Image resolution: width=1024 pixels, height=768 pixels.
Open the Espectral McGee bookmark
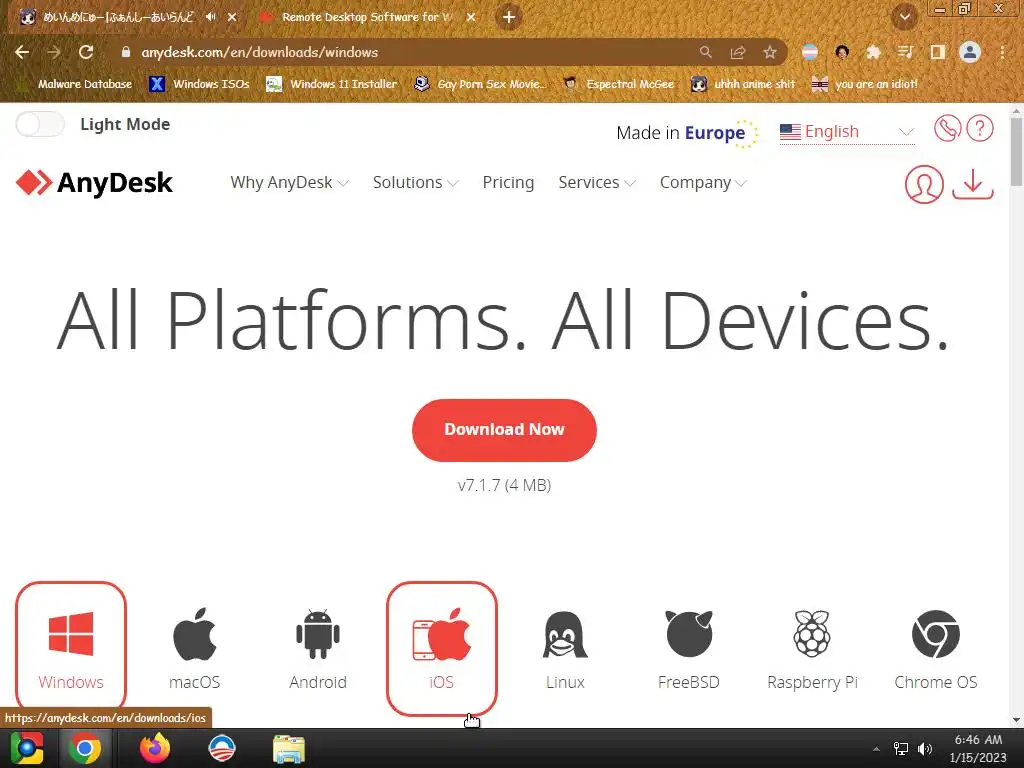(x=619, y=84)
